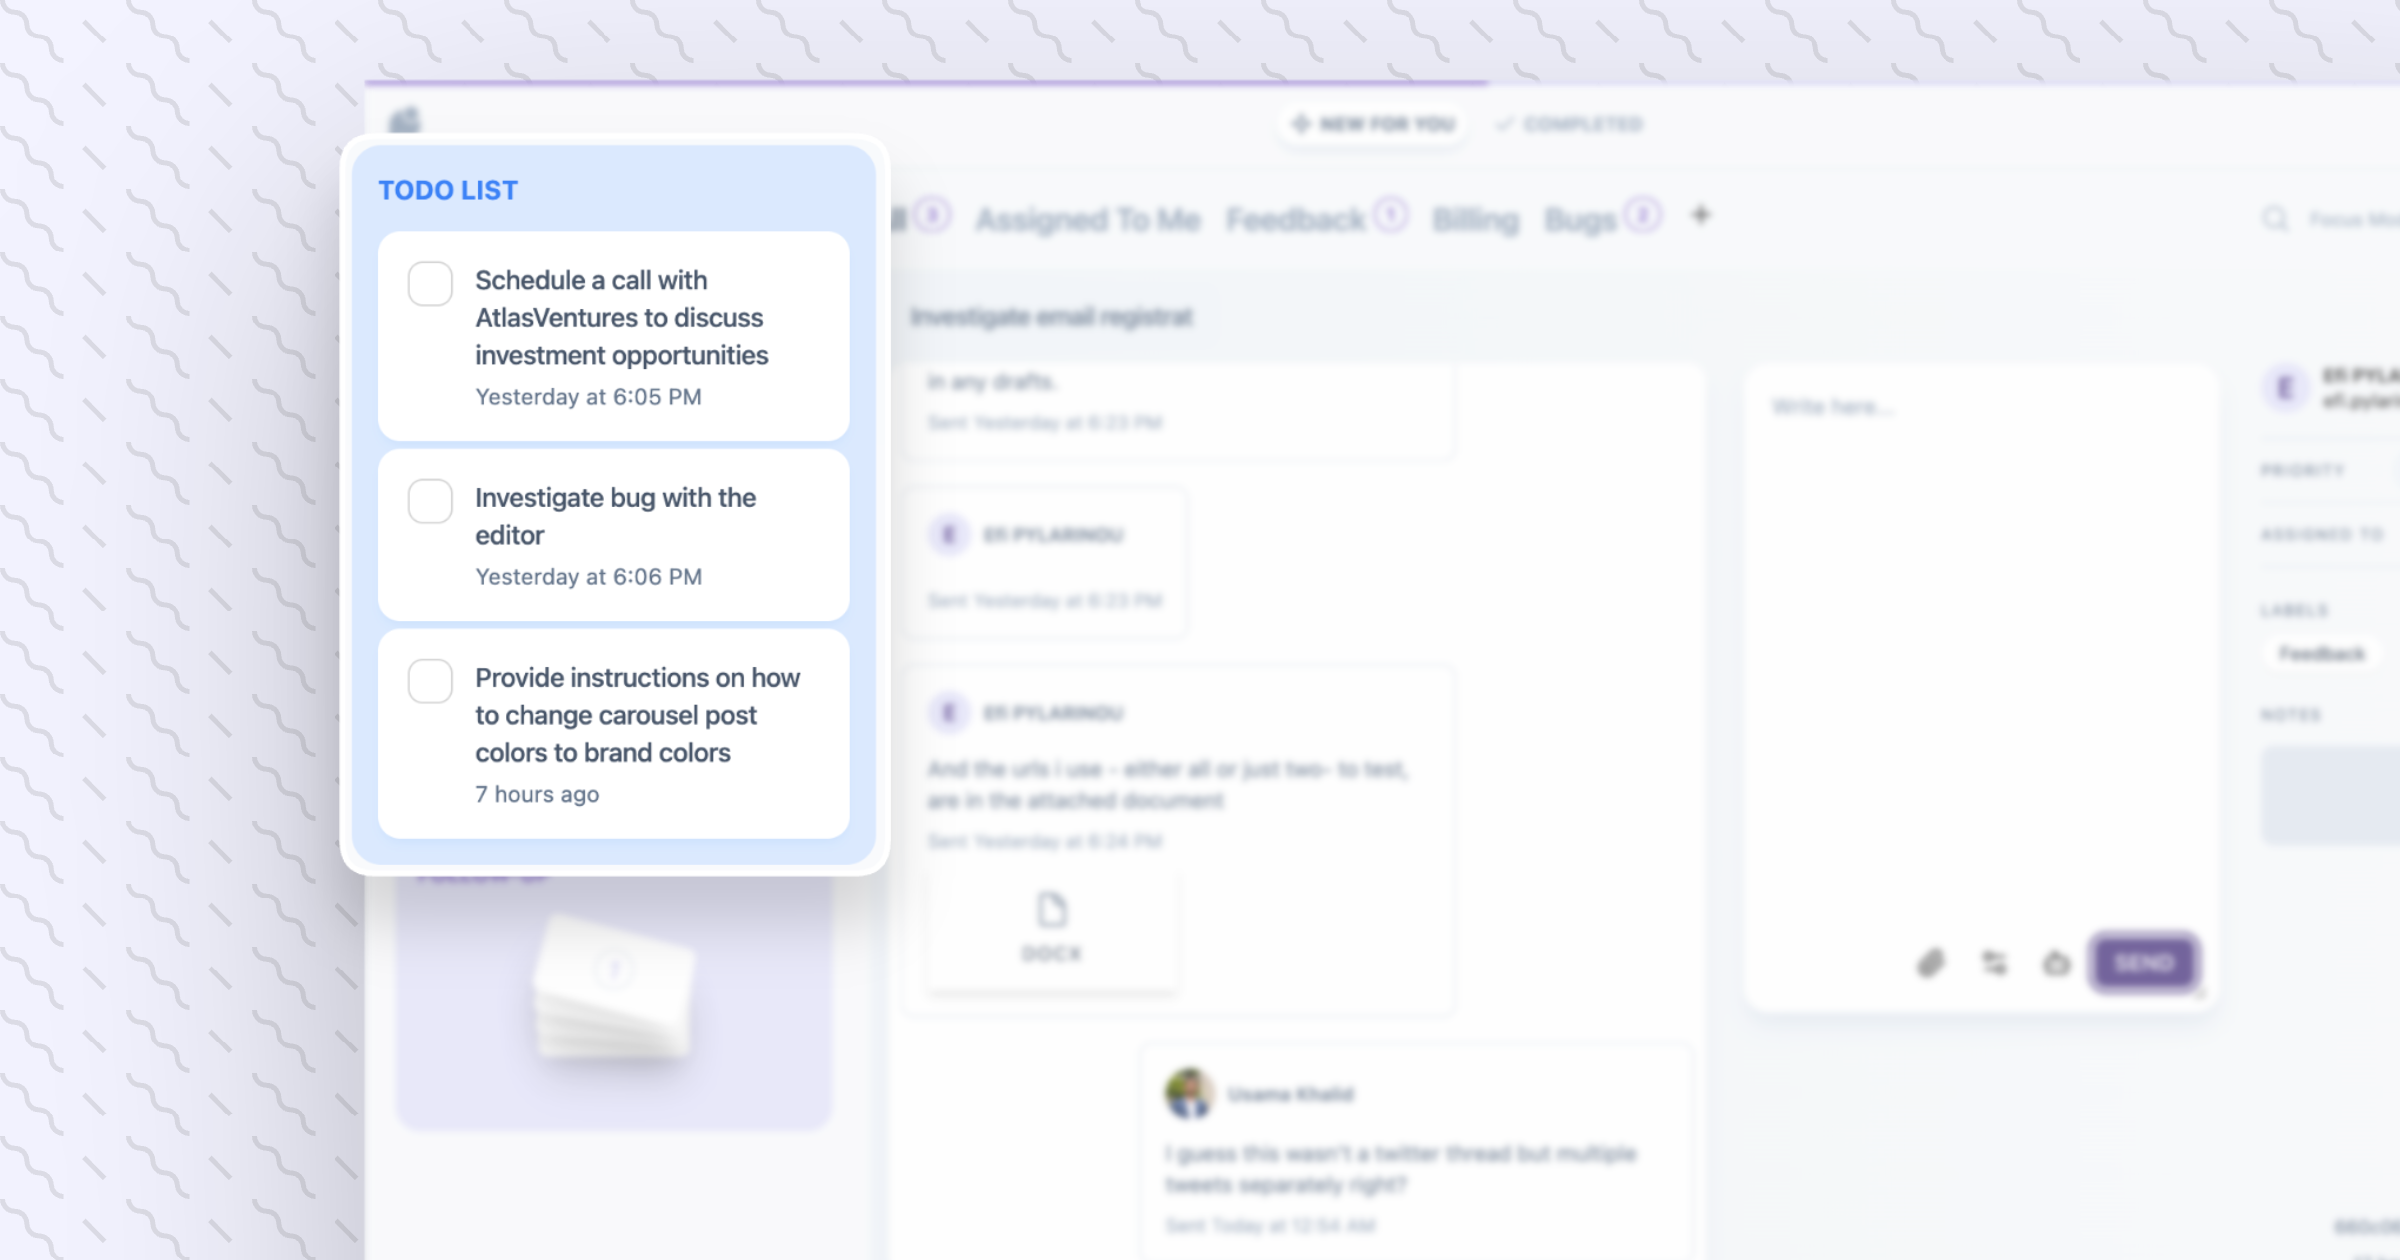Select the Billing tab
The height and width of the screenshot is (1260, 2400).
coord(1475,219)
